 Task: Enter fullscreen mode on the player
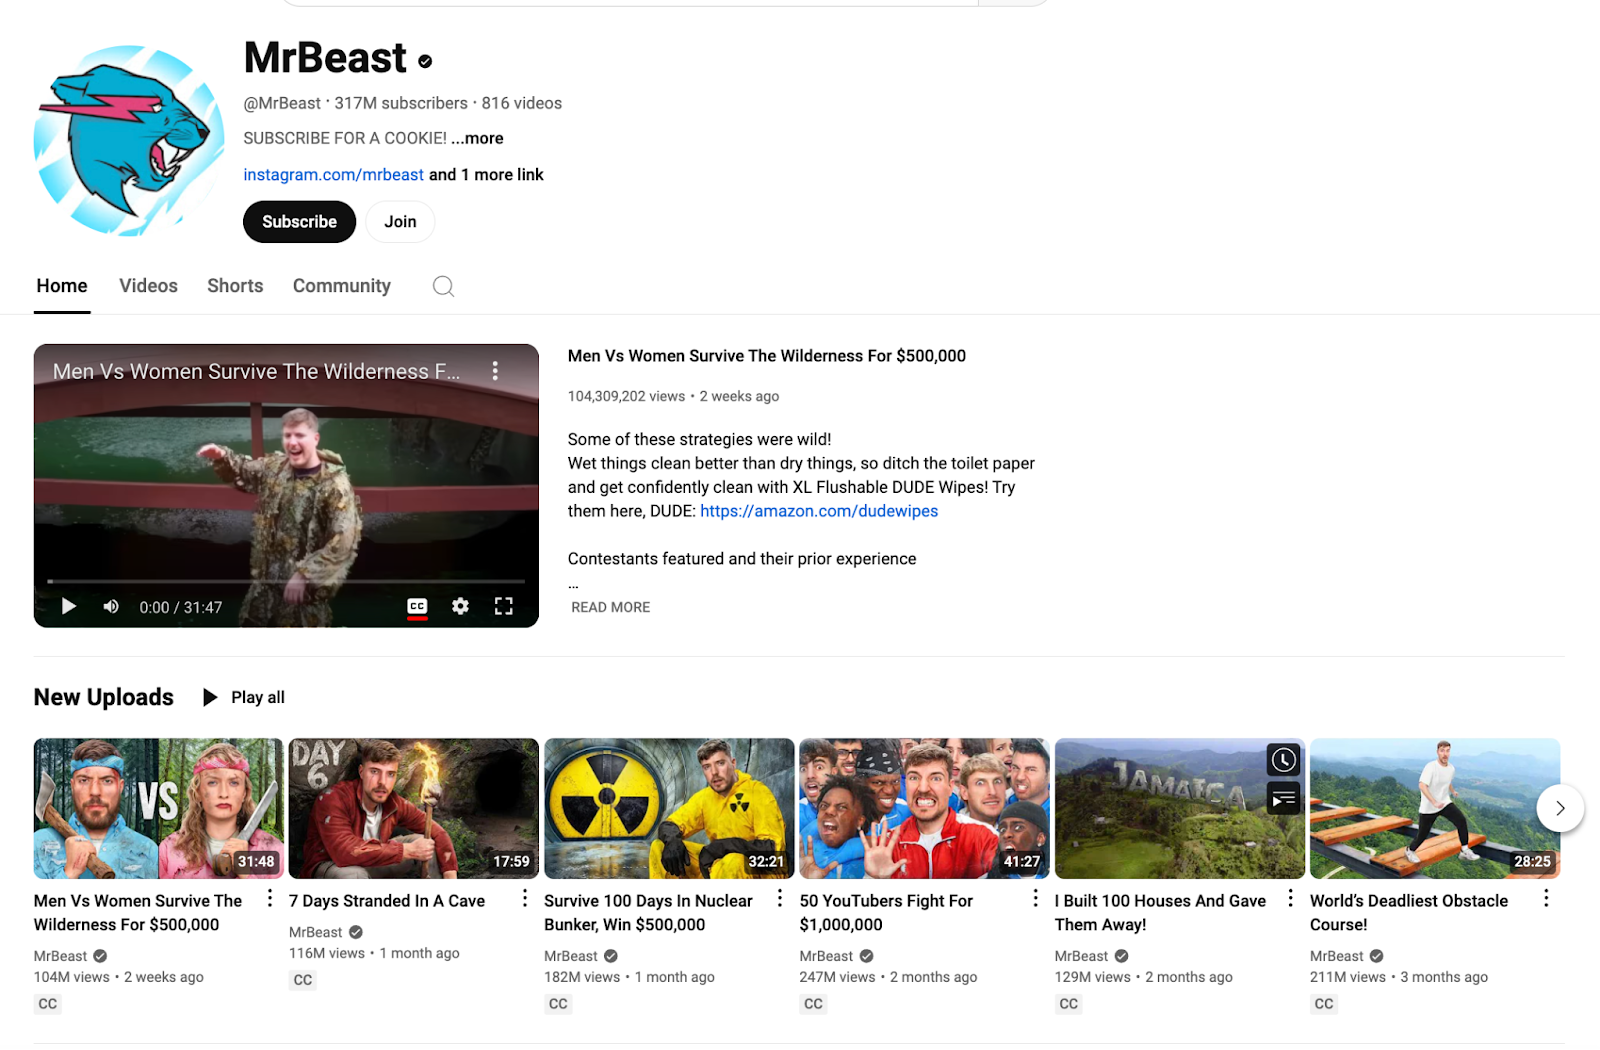pos(504,606)
